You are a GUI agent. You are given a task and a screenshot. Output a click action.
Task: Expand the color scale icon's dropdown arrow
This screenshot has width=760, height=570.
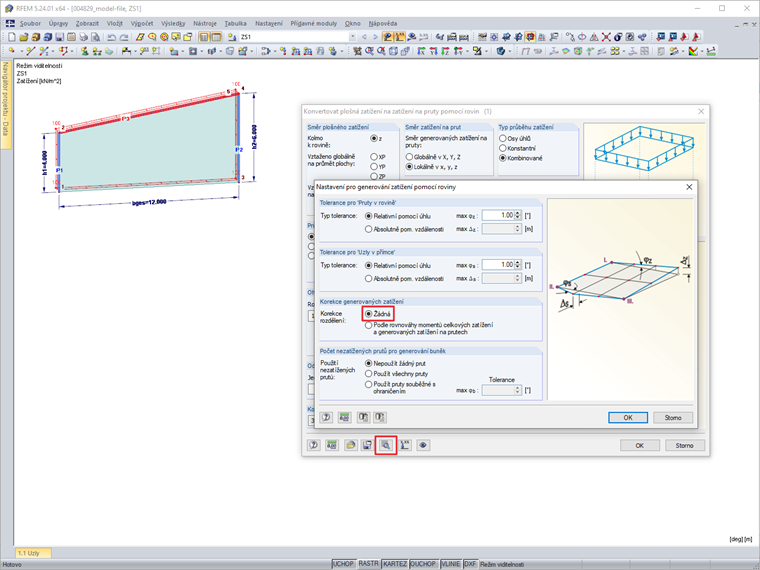(702, 51)
